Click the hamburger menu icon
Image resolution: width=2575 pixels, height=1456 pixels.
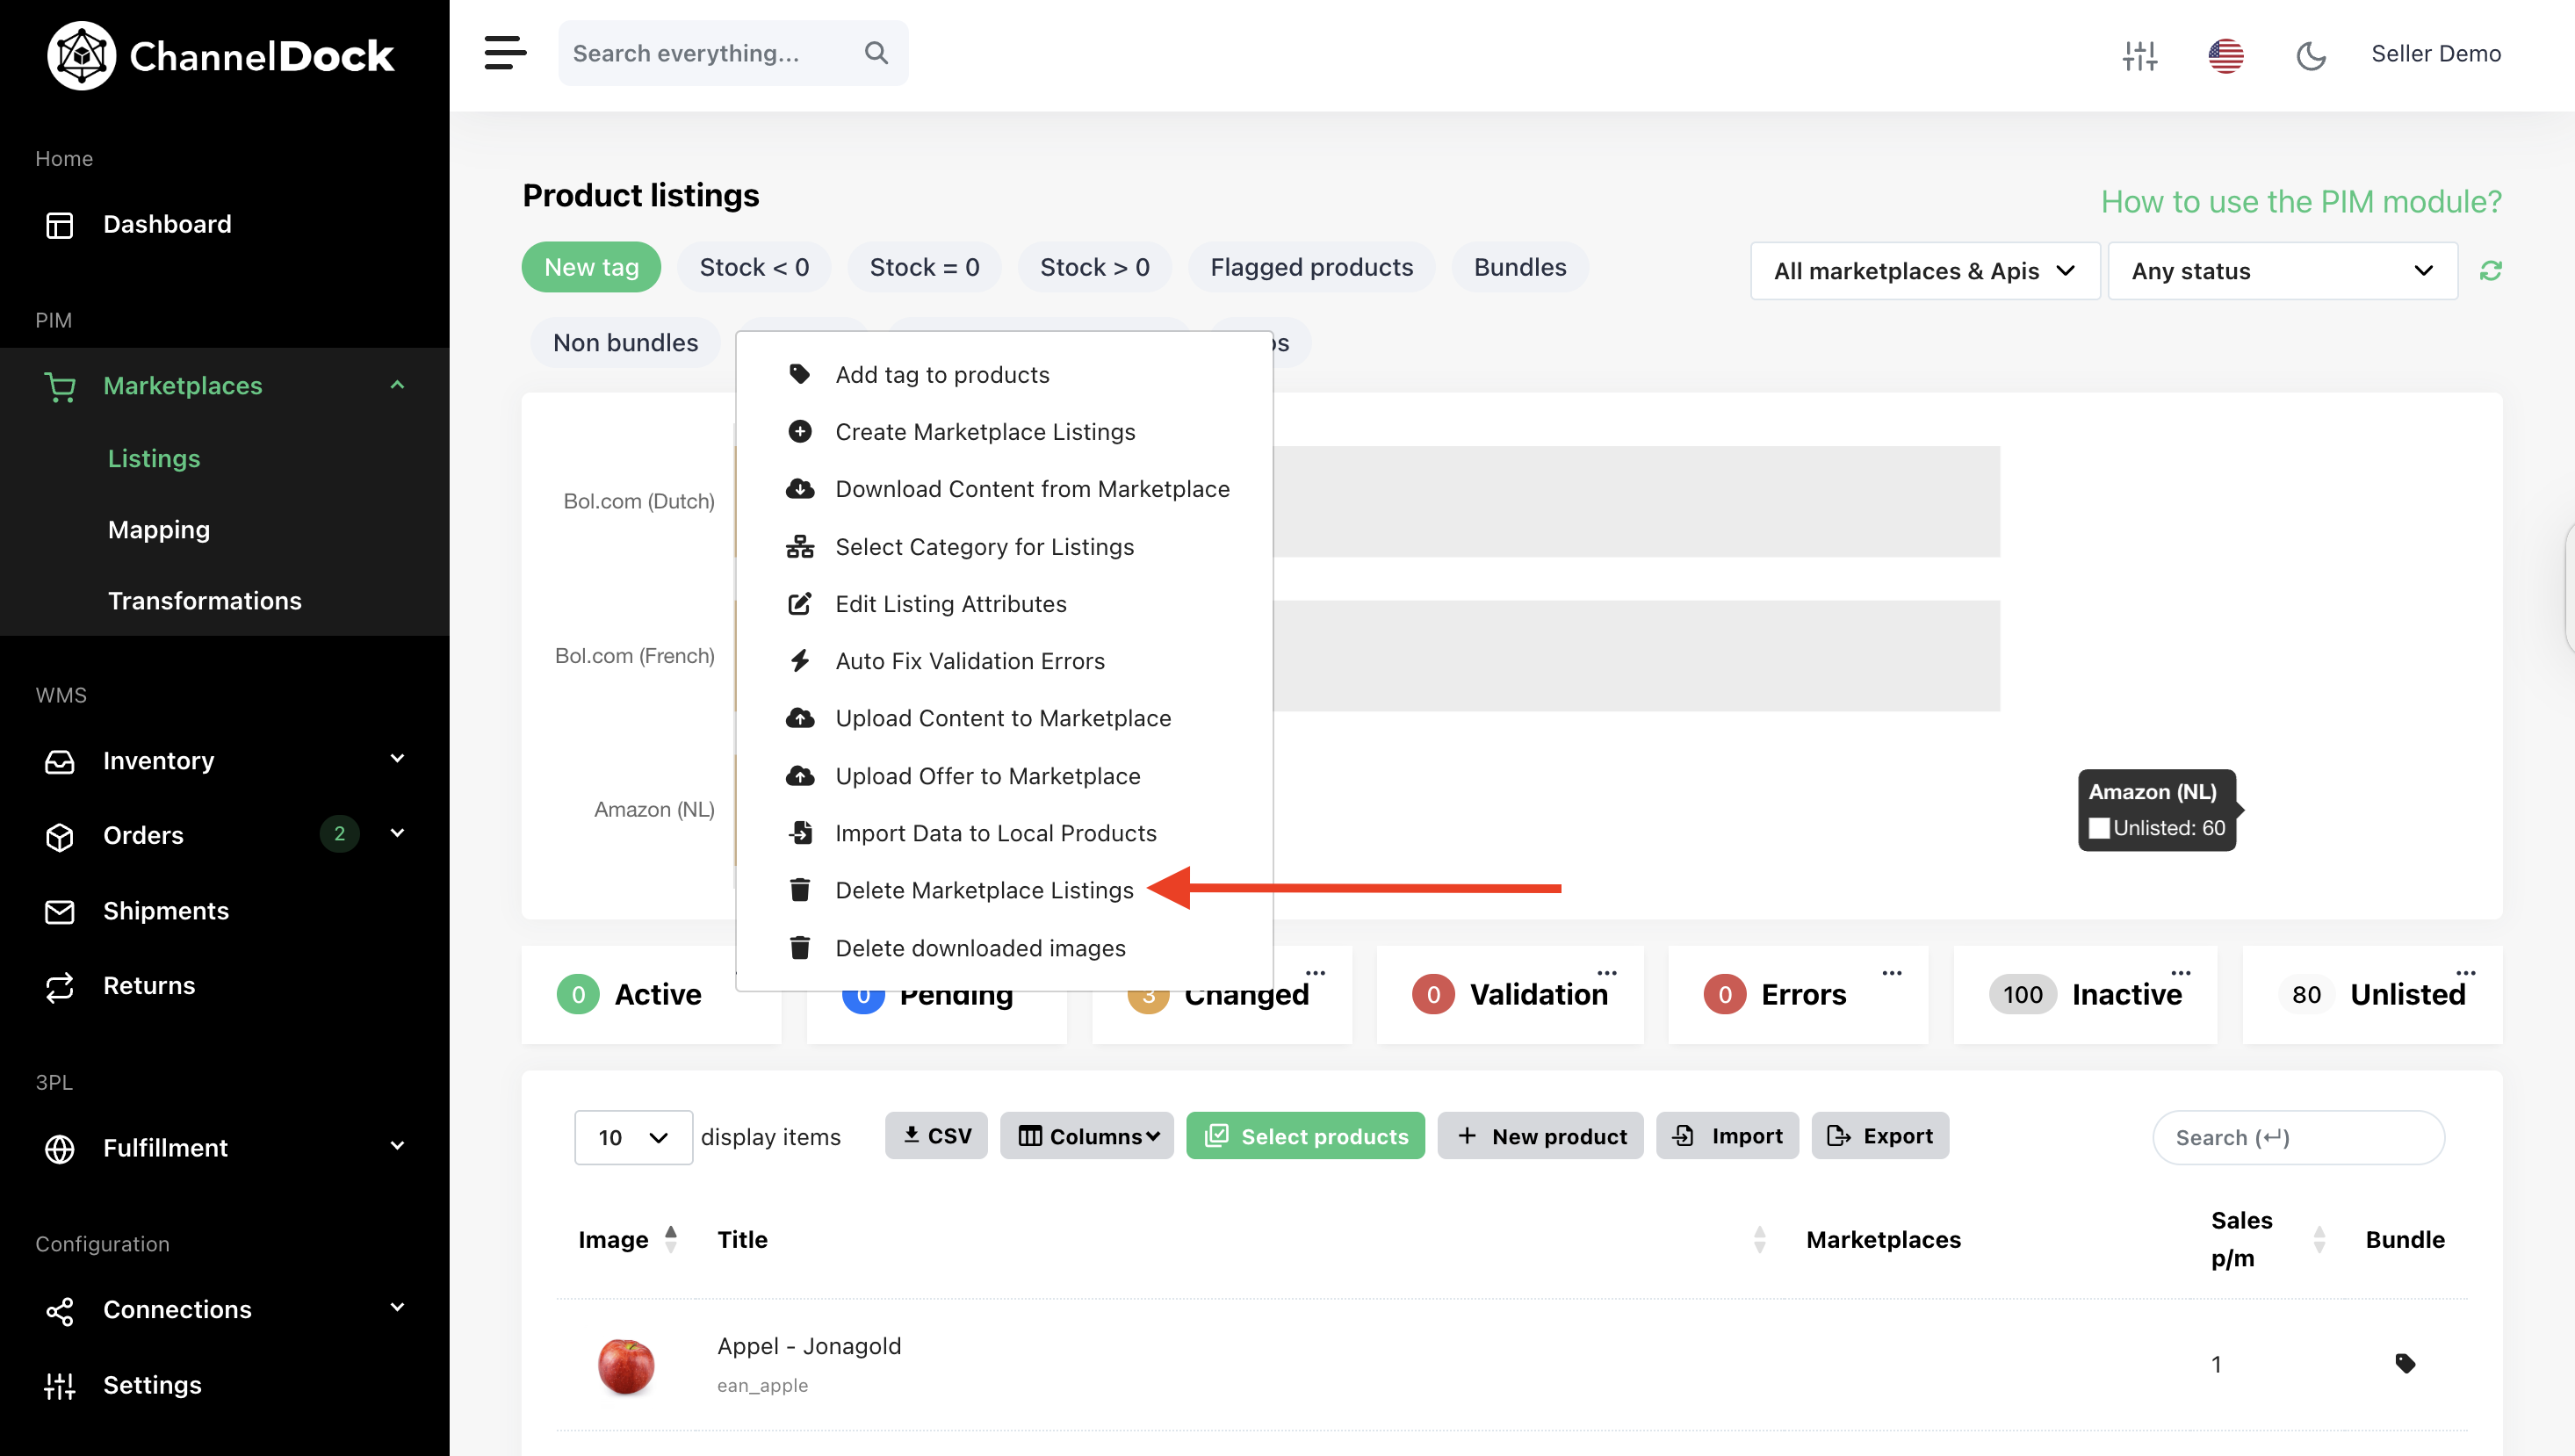[505, 53]
